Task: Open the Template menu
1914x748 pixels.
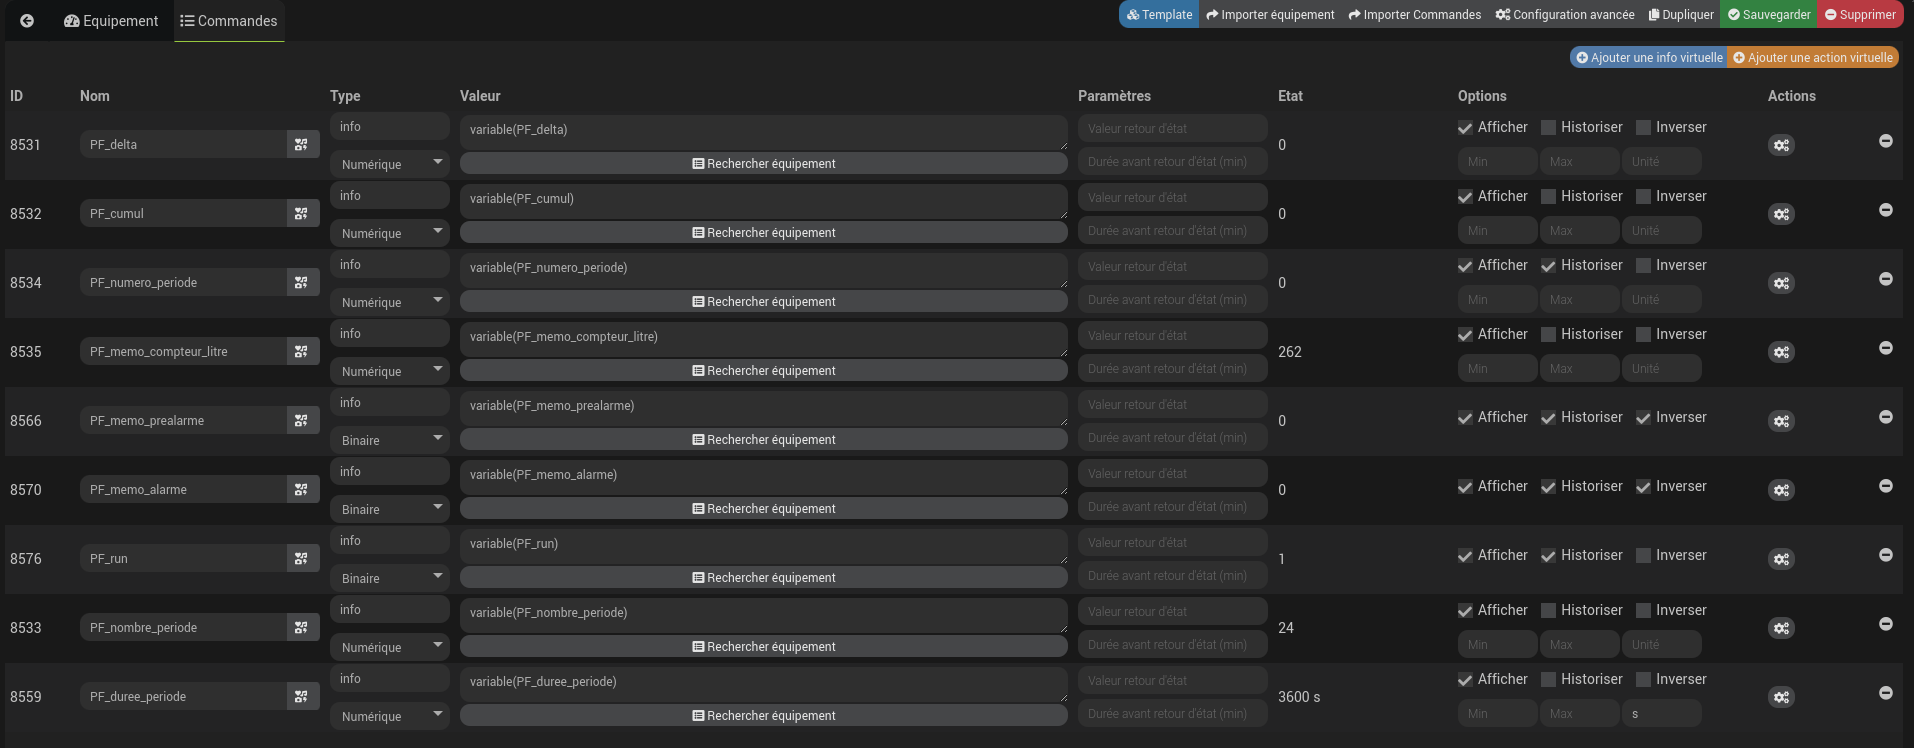Action: [x=1159, y=14]
